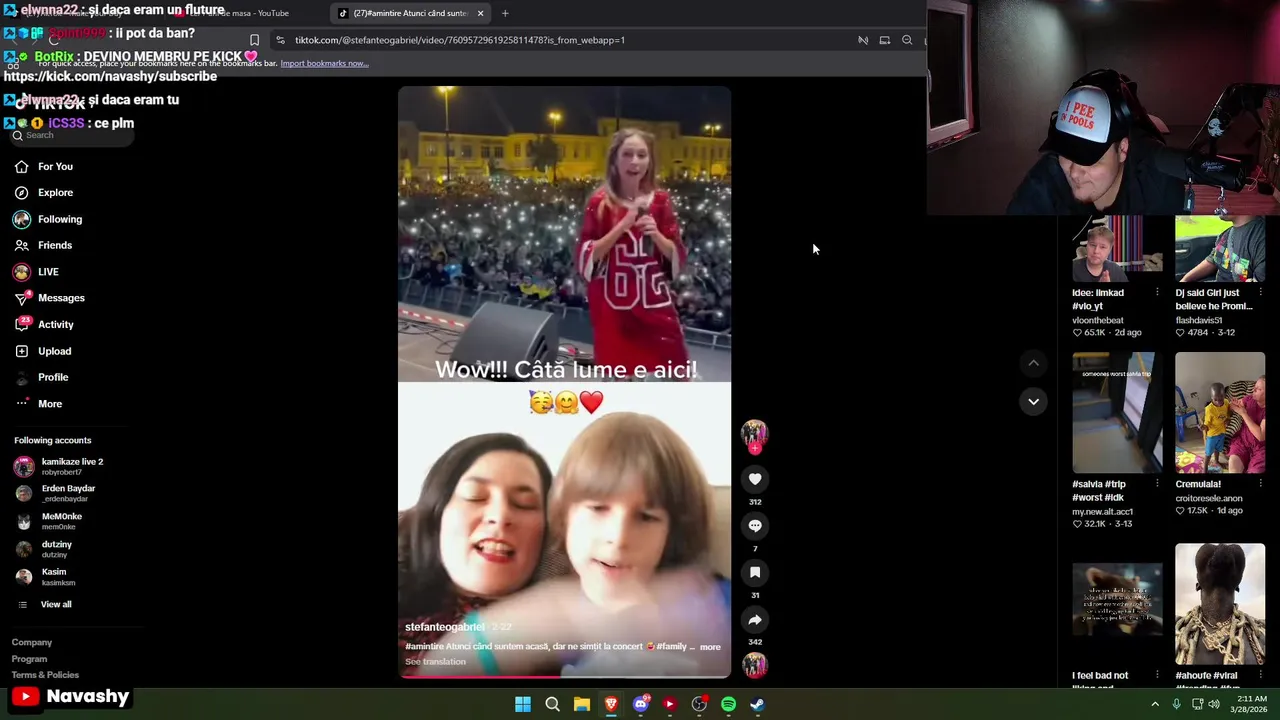Go to next video with down chevron
Screen dimensions: 1280x720
point(1033,401)
